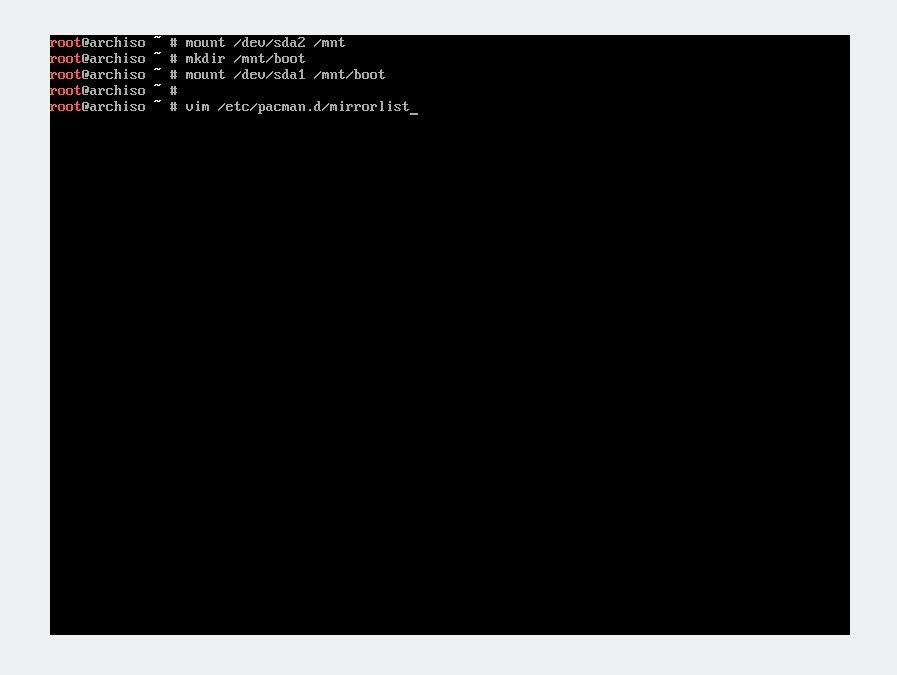Click the /mnt target after /dev/sda2
Image resolution: width=897 pixels, height=675 pixels.
[x=329, y=43]
